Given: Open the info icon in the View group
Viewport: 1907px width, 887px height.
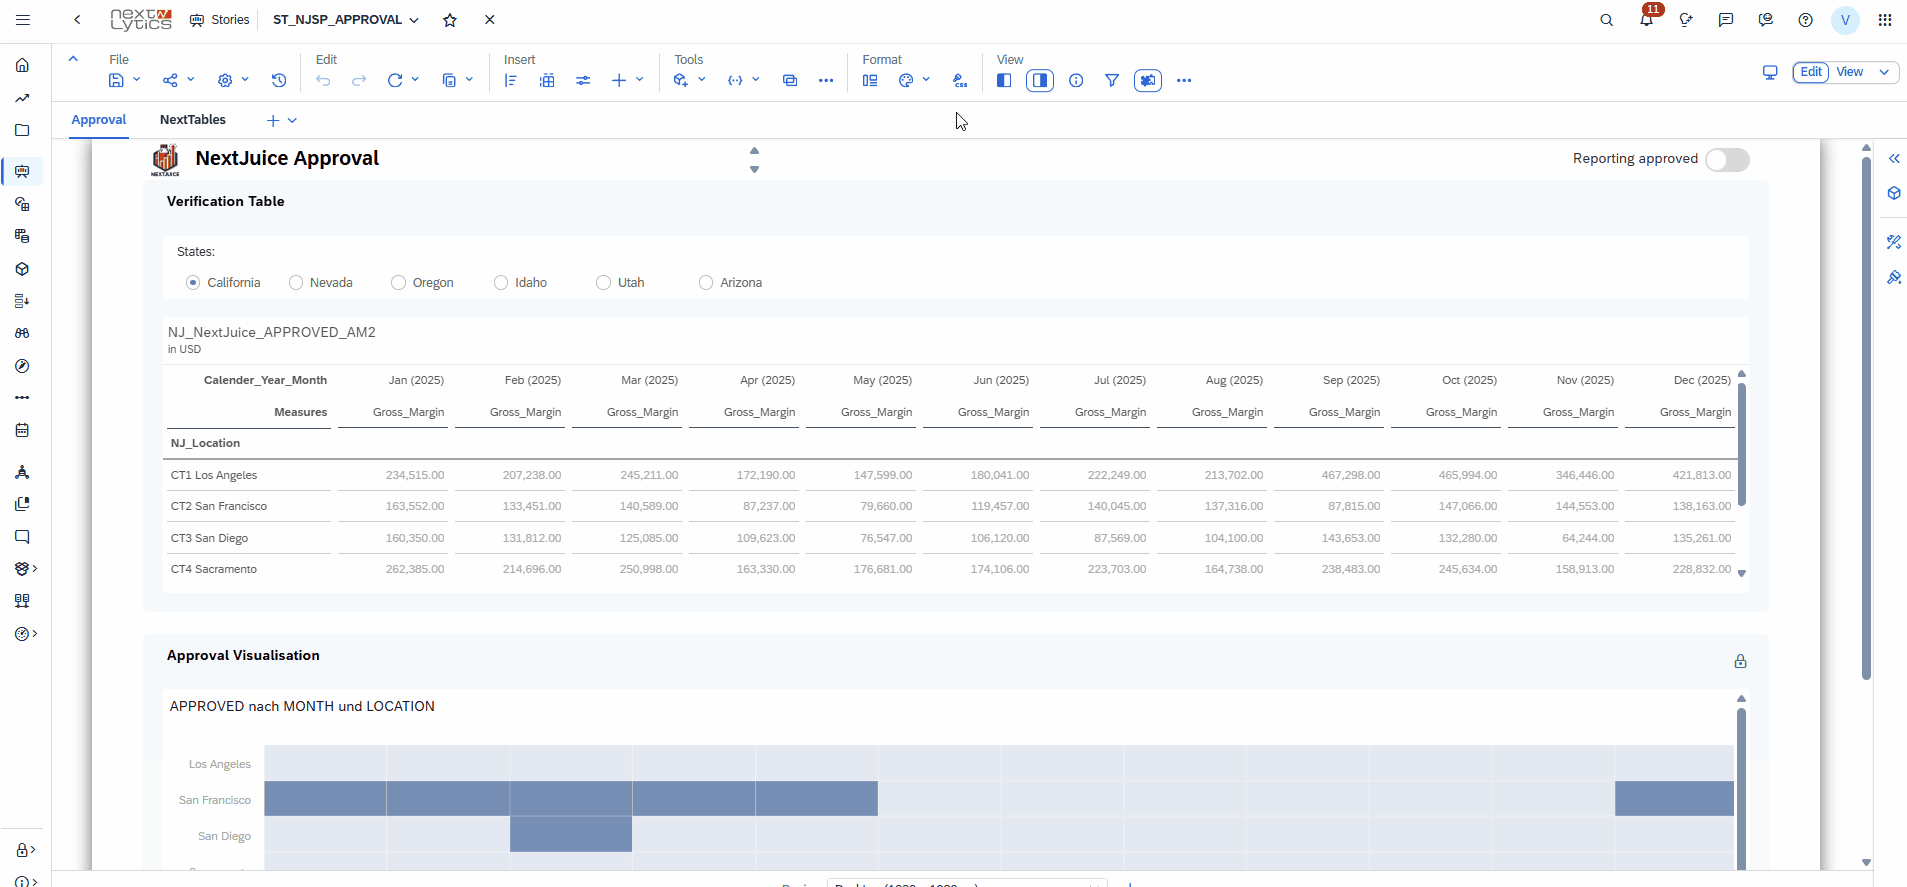Looking at the screenshot, I should click(1076, 80).
